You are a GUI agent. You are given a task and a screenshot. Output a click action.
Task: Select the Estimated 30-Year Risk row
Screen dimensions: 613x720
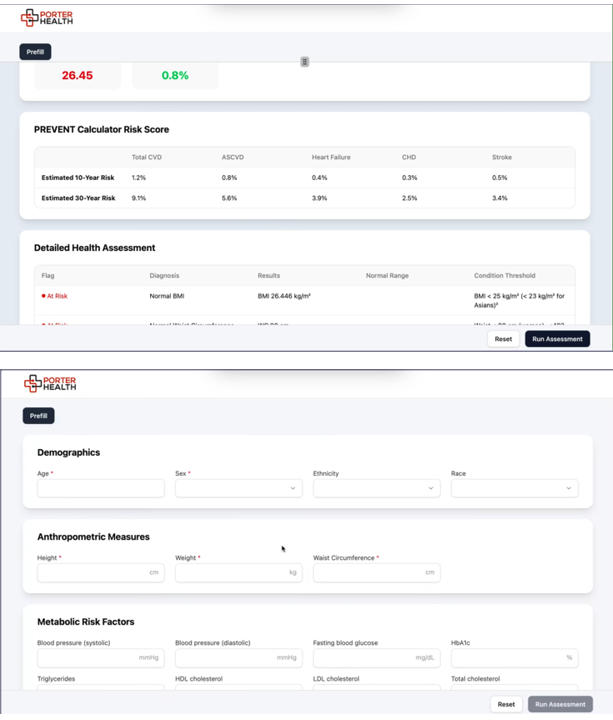[305, 198]
